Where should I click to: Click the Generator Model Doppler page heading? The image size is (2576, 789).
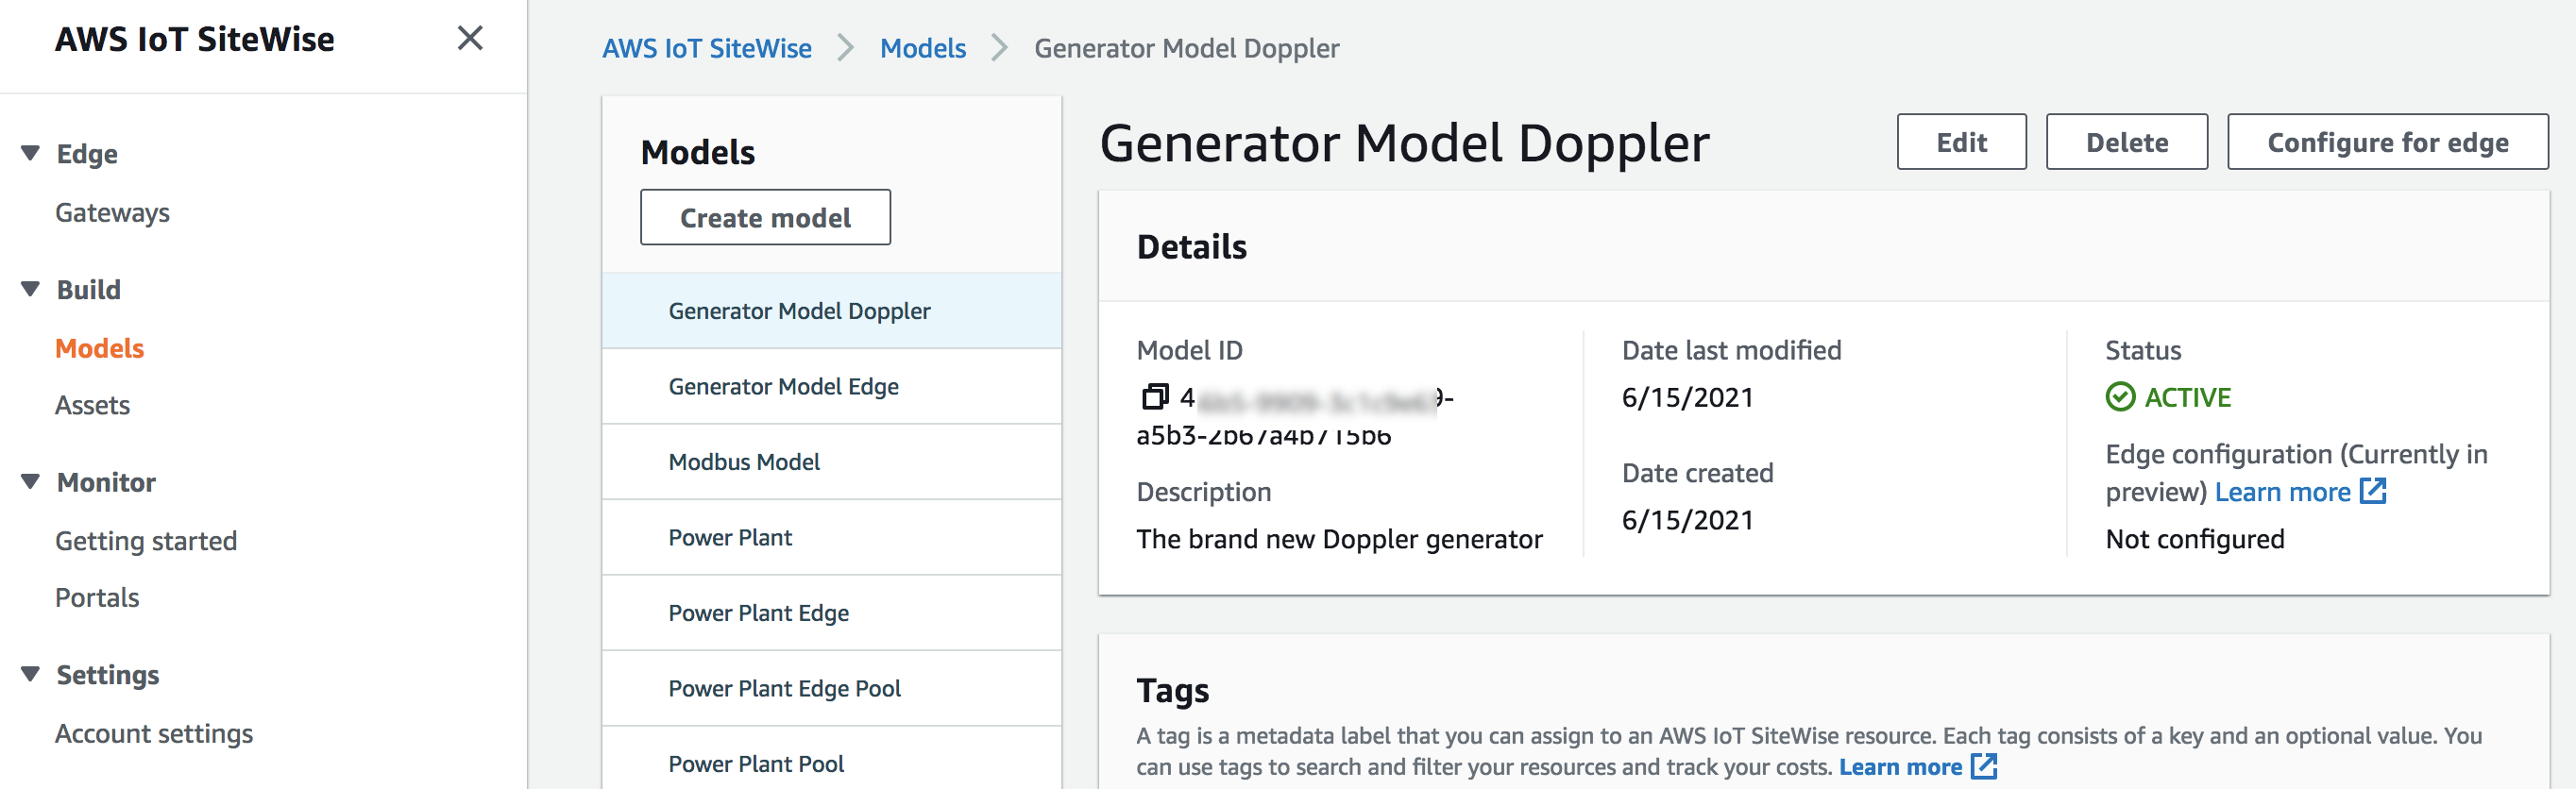1405,143
